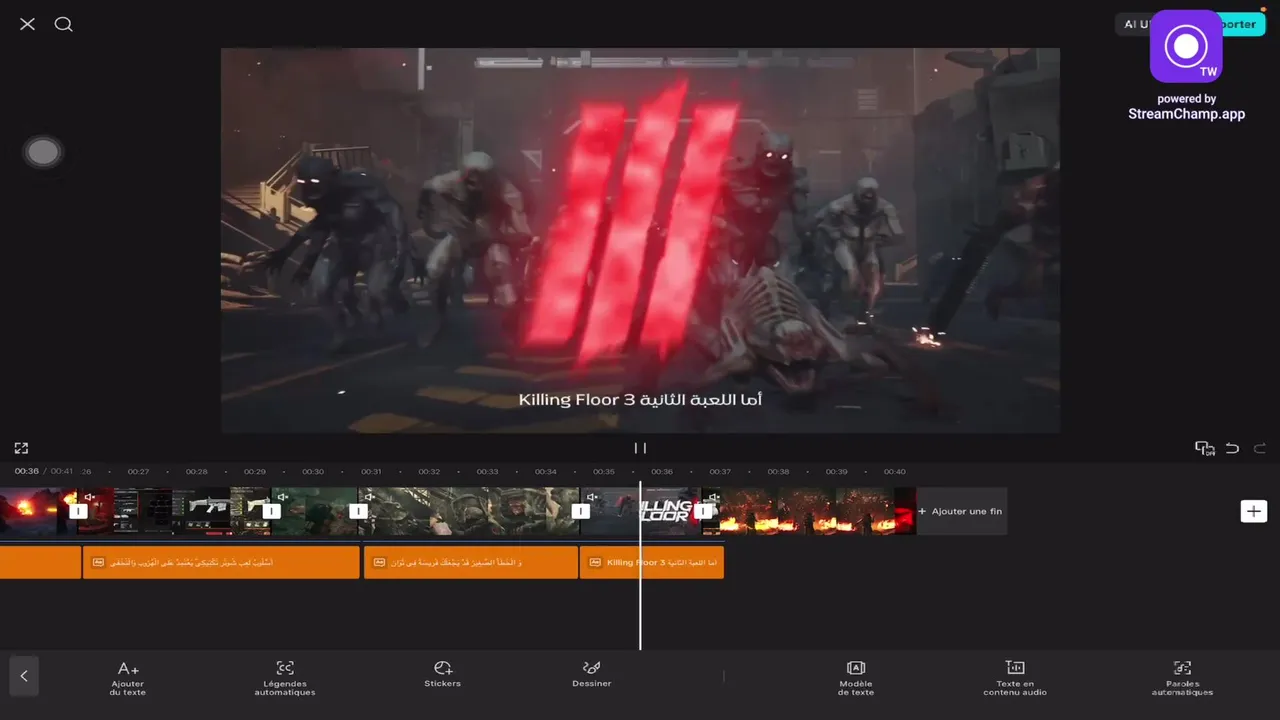The image size is (1280, 720).
Task: Open transition just after Killing Floor logo clip
Action: pos(704,511)
